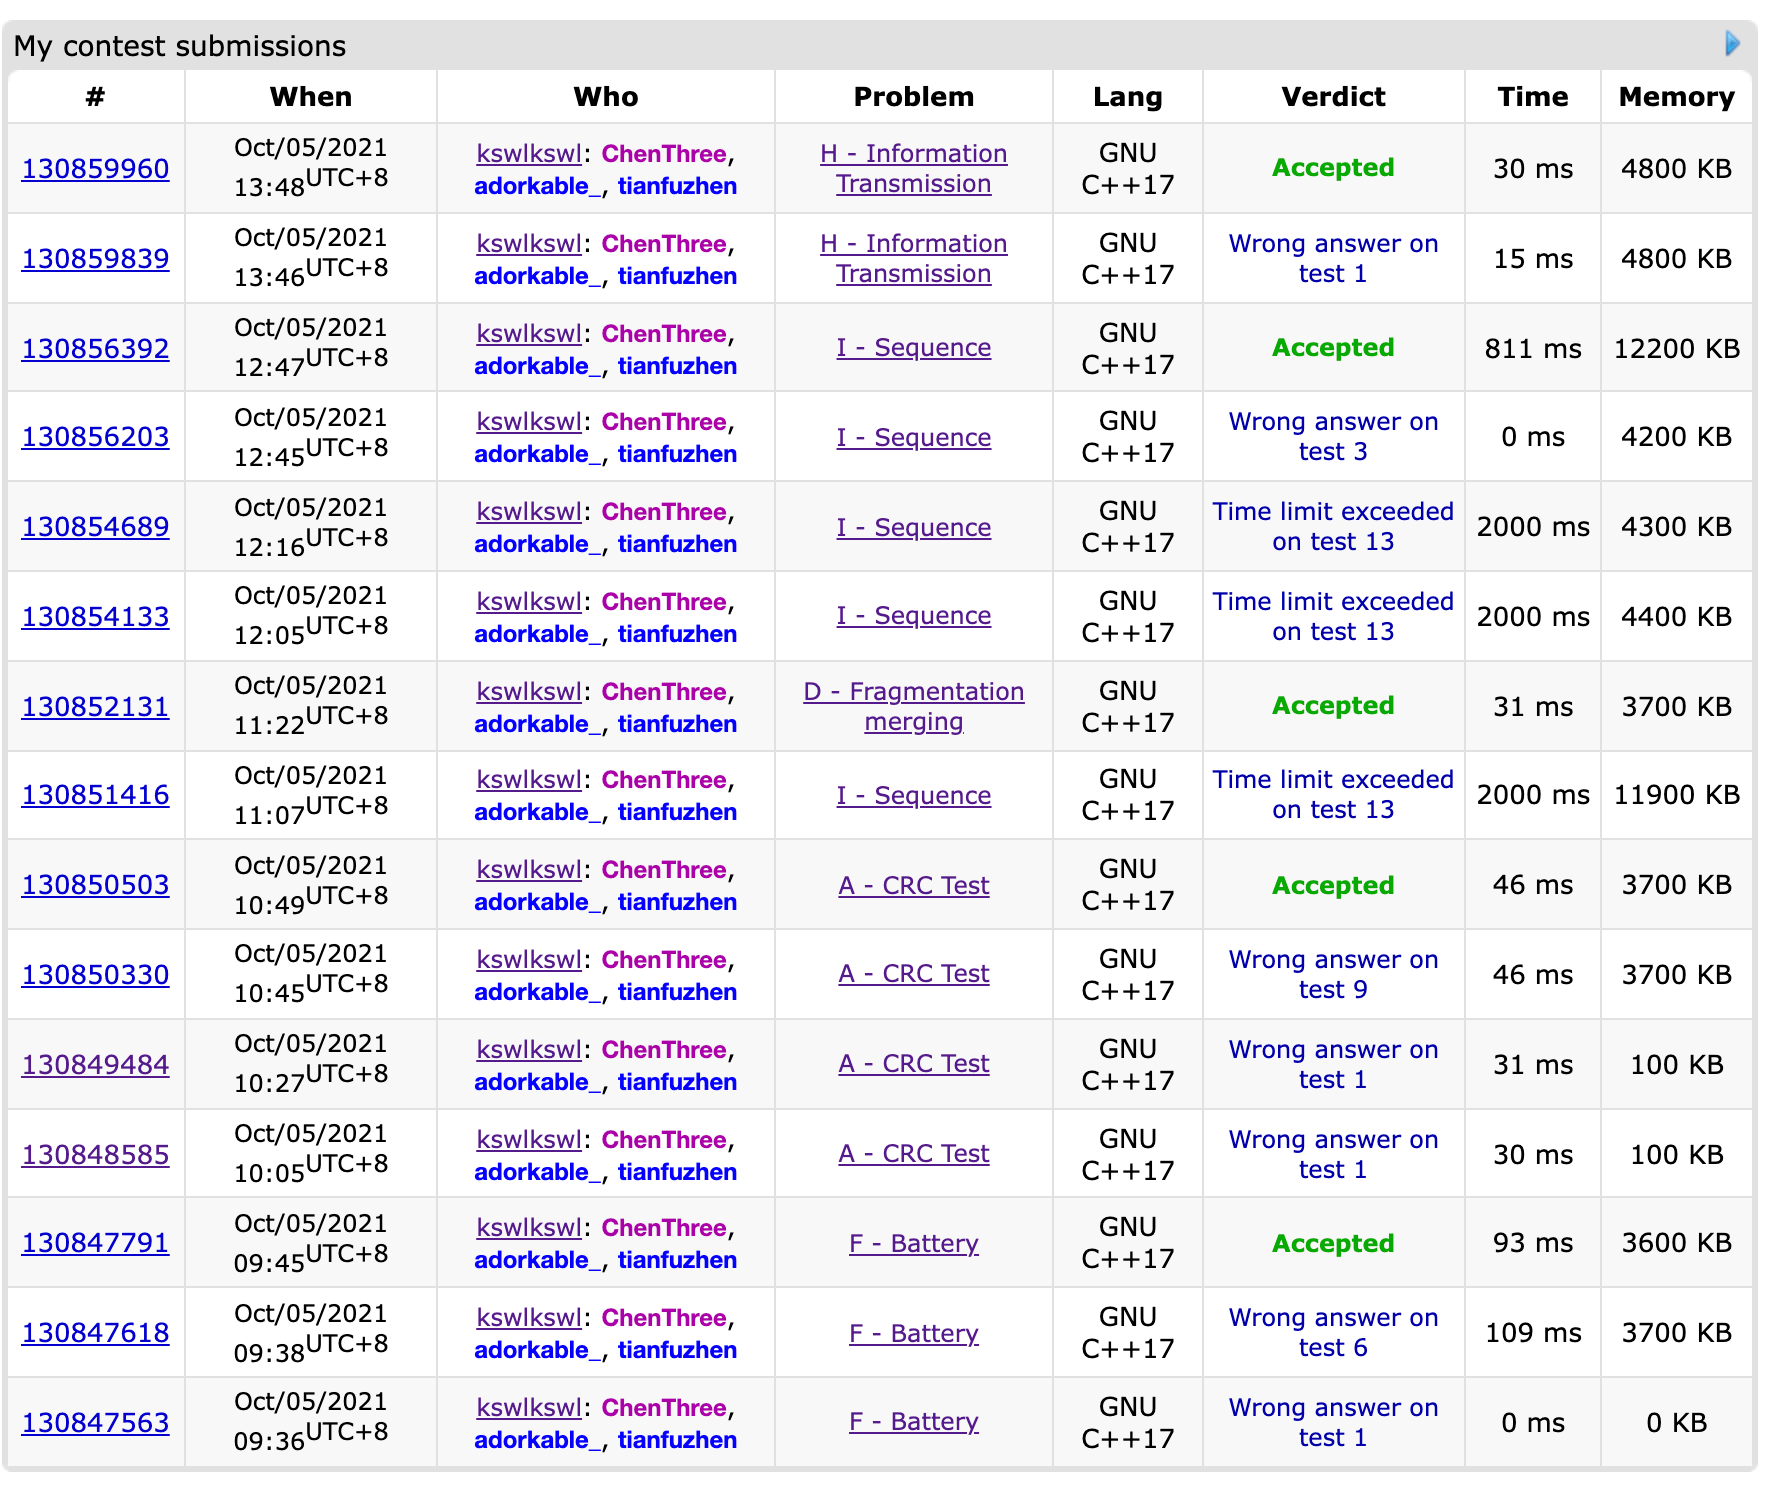The height and width of the screenshot is (1502, 1774).
Task: Click the blue arrow beside My contest submissions
Action: [1732, 44]
